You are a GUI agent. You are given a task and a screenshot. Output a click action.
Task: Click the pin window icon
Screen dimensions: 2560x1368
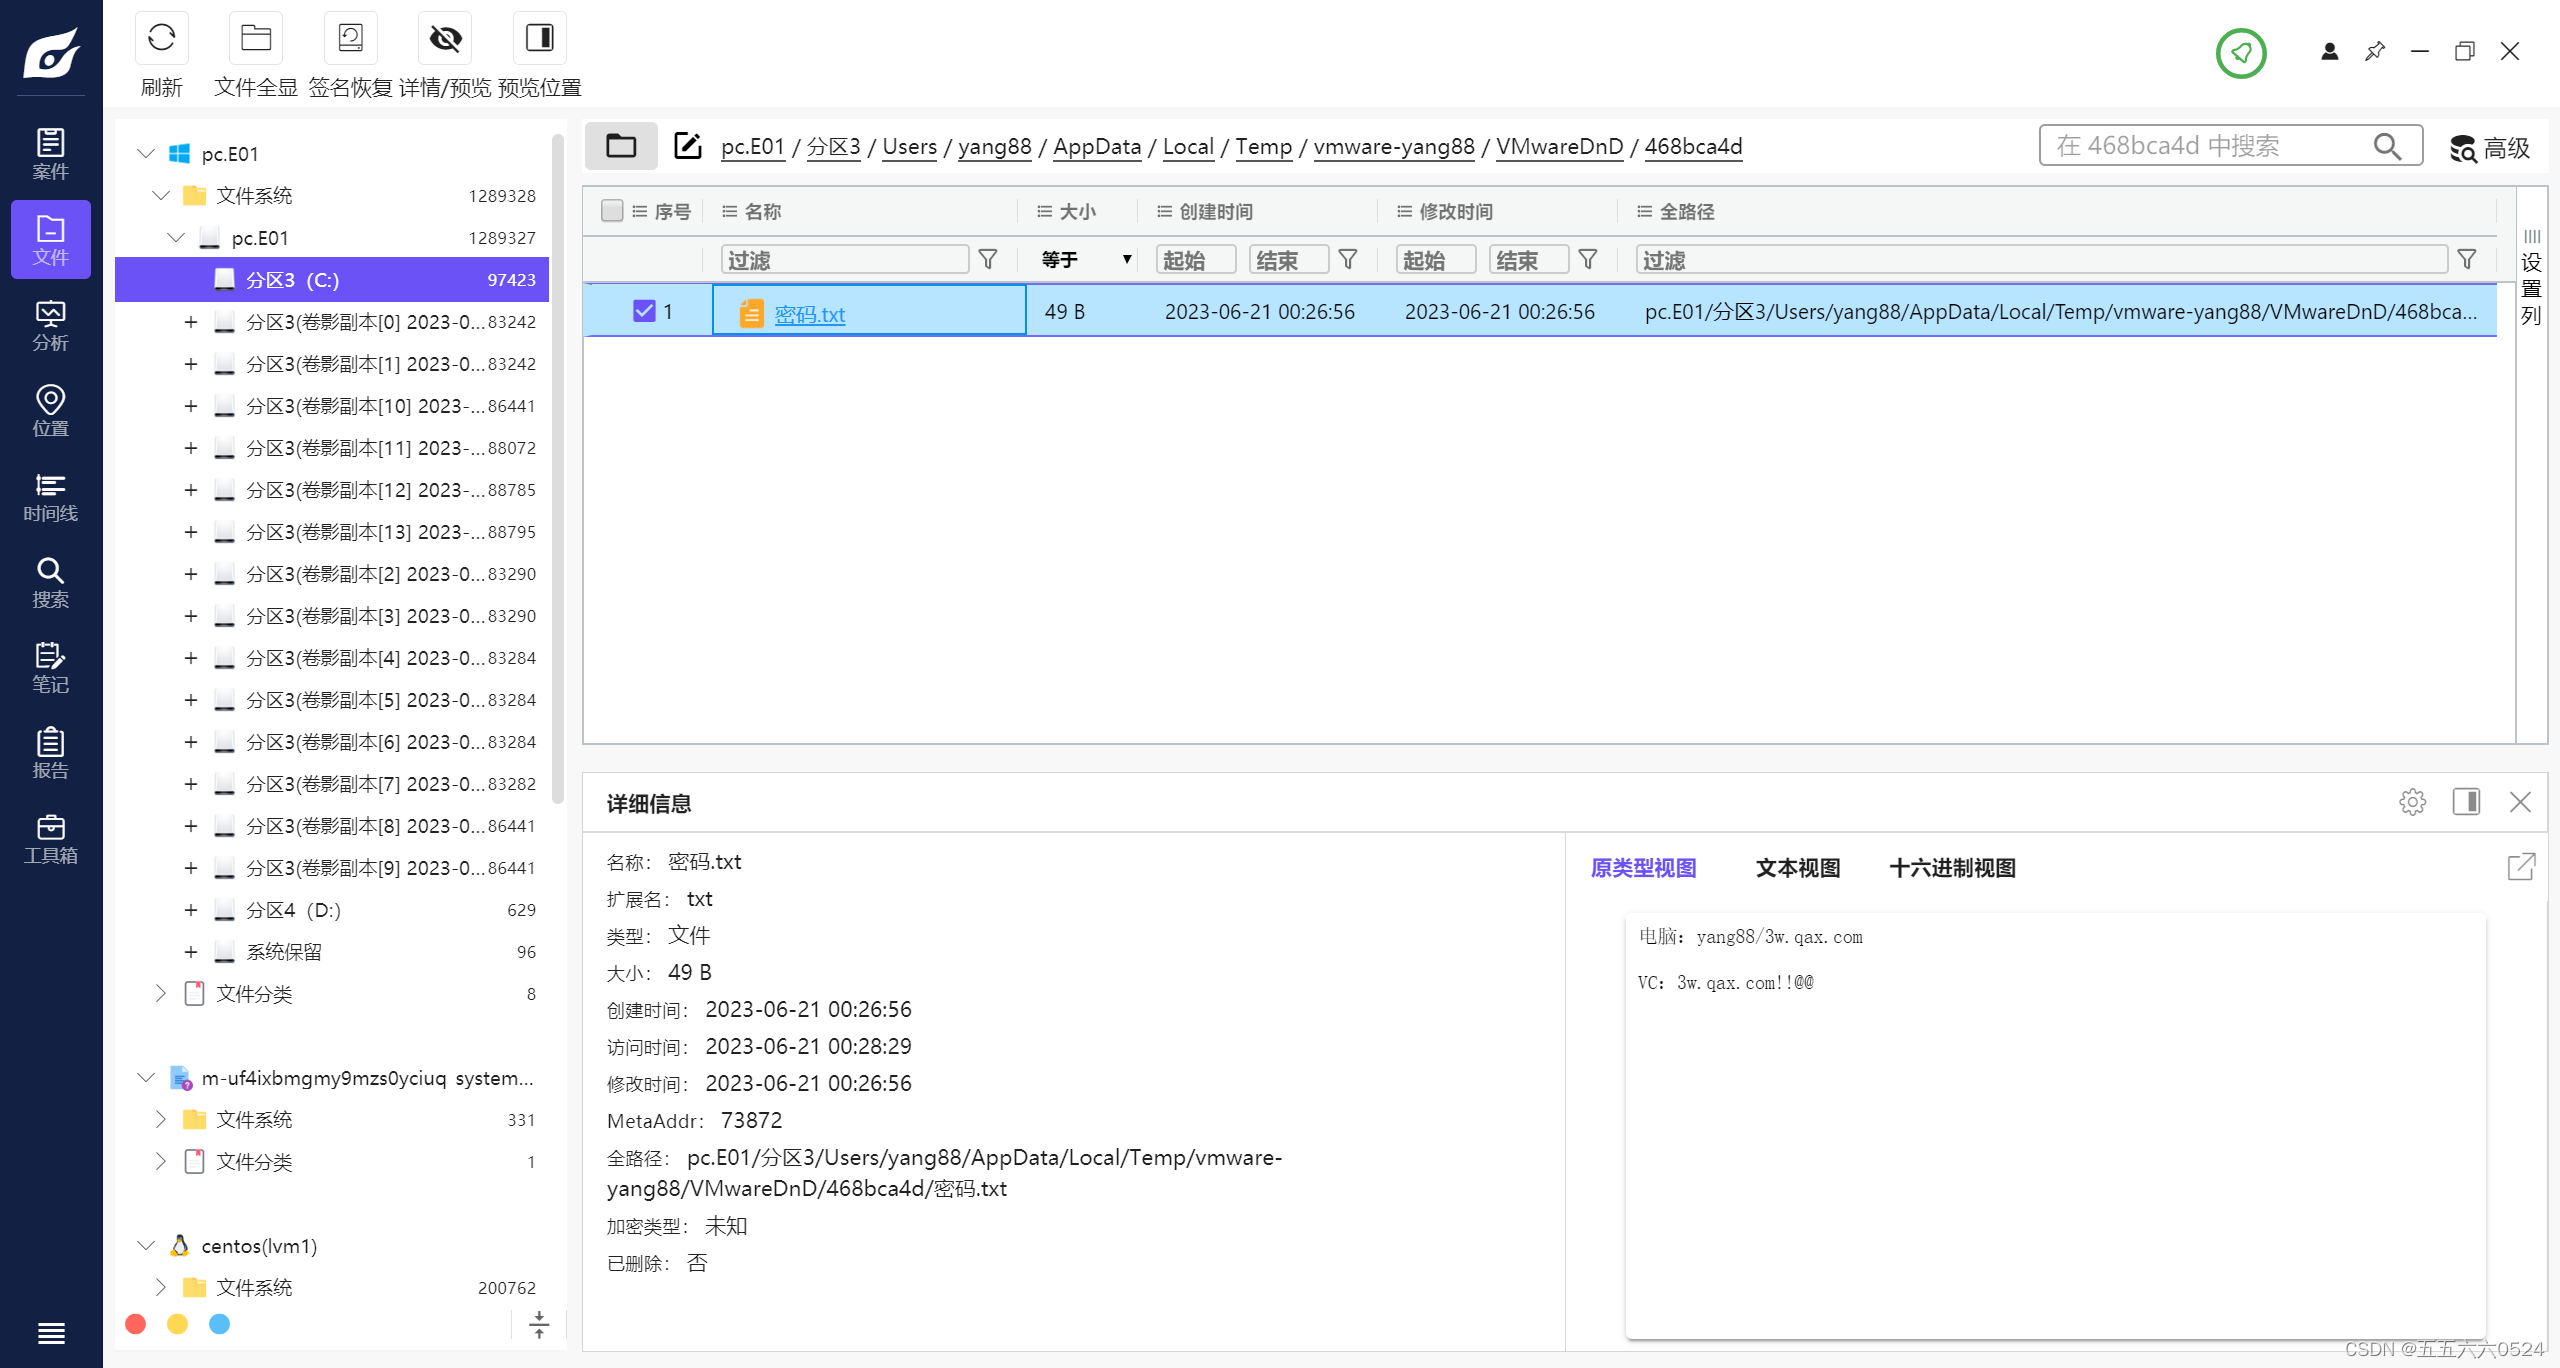tap(2375, 51)
